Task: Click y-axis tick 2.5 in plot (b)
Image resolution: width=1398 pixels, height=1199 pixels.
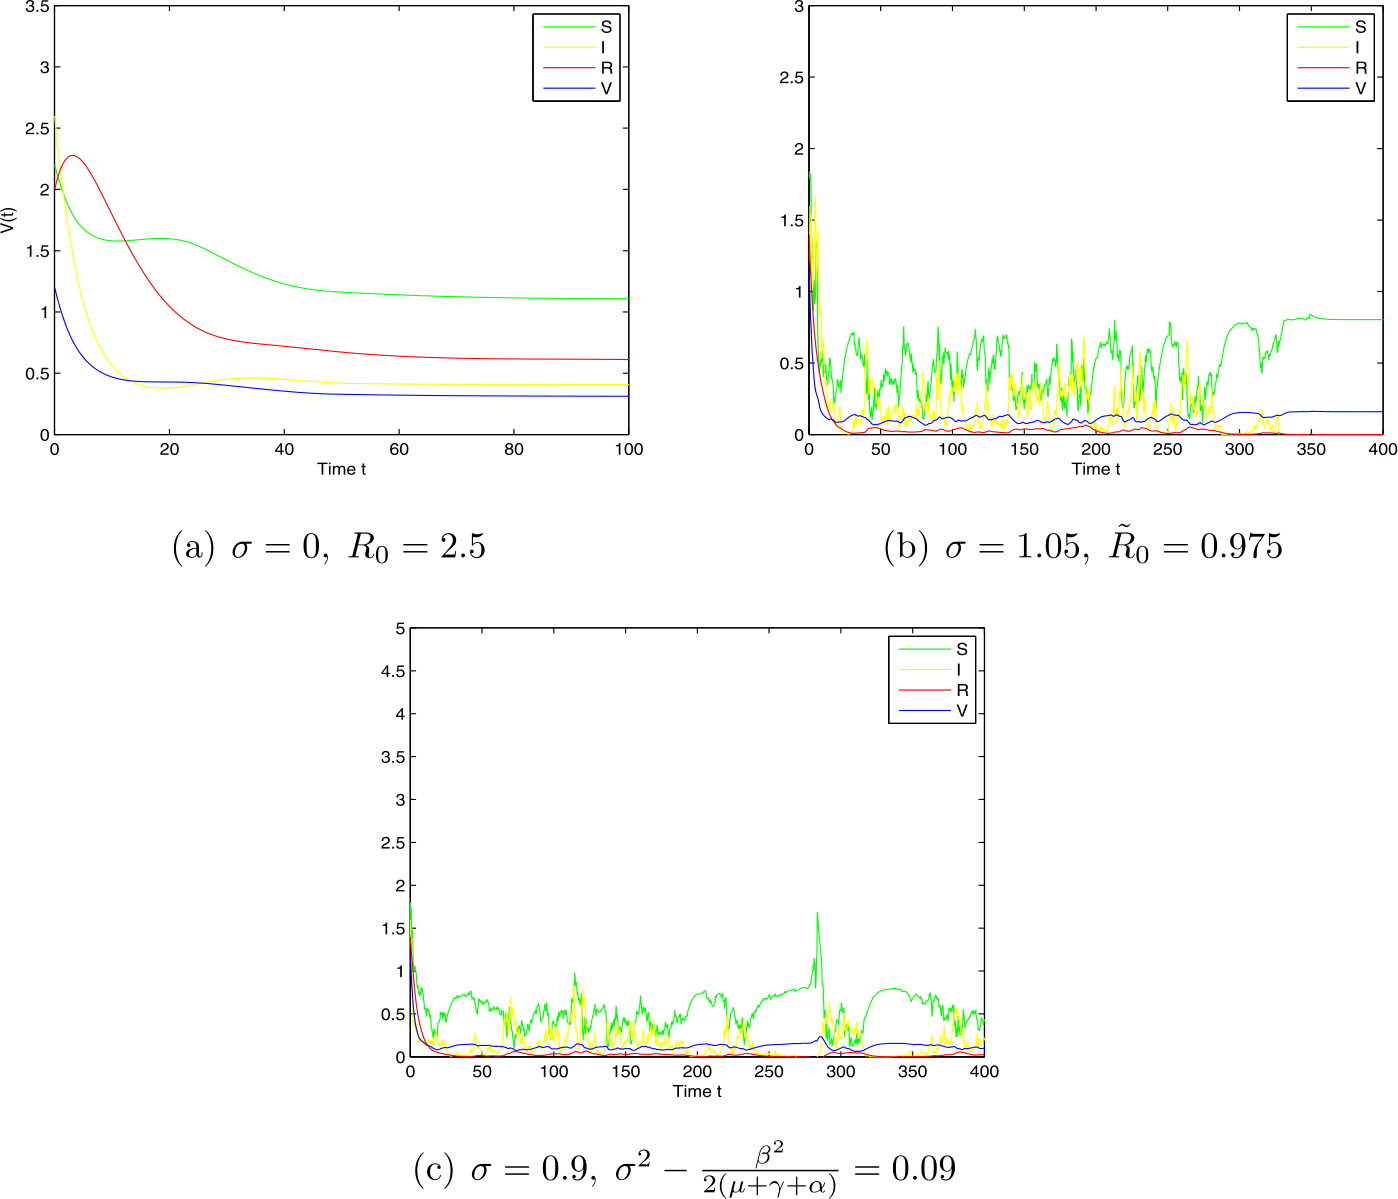Action: 791,77
